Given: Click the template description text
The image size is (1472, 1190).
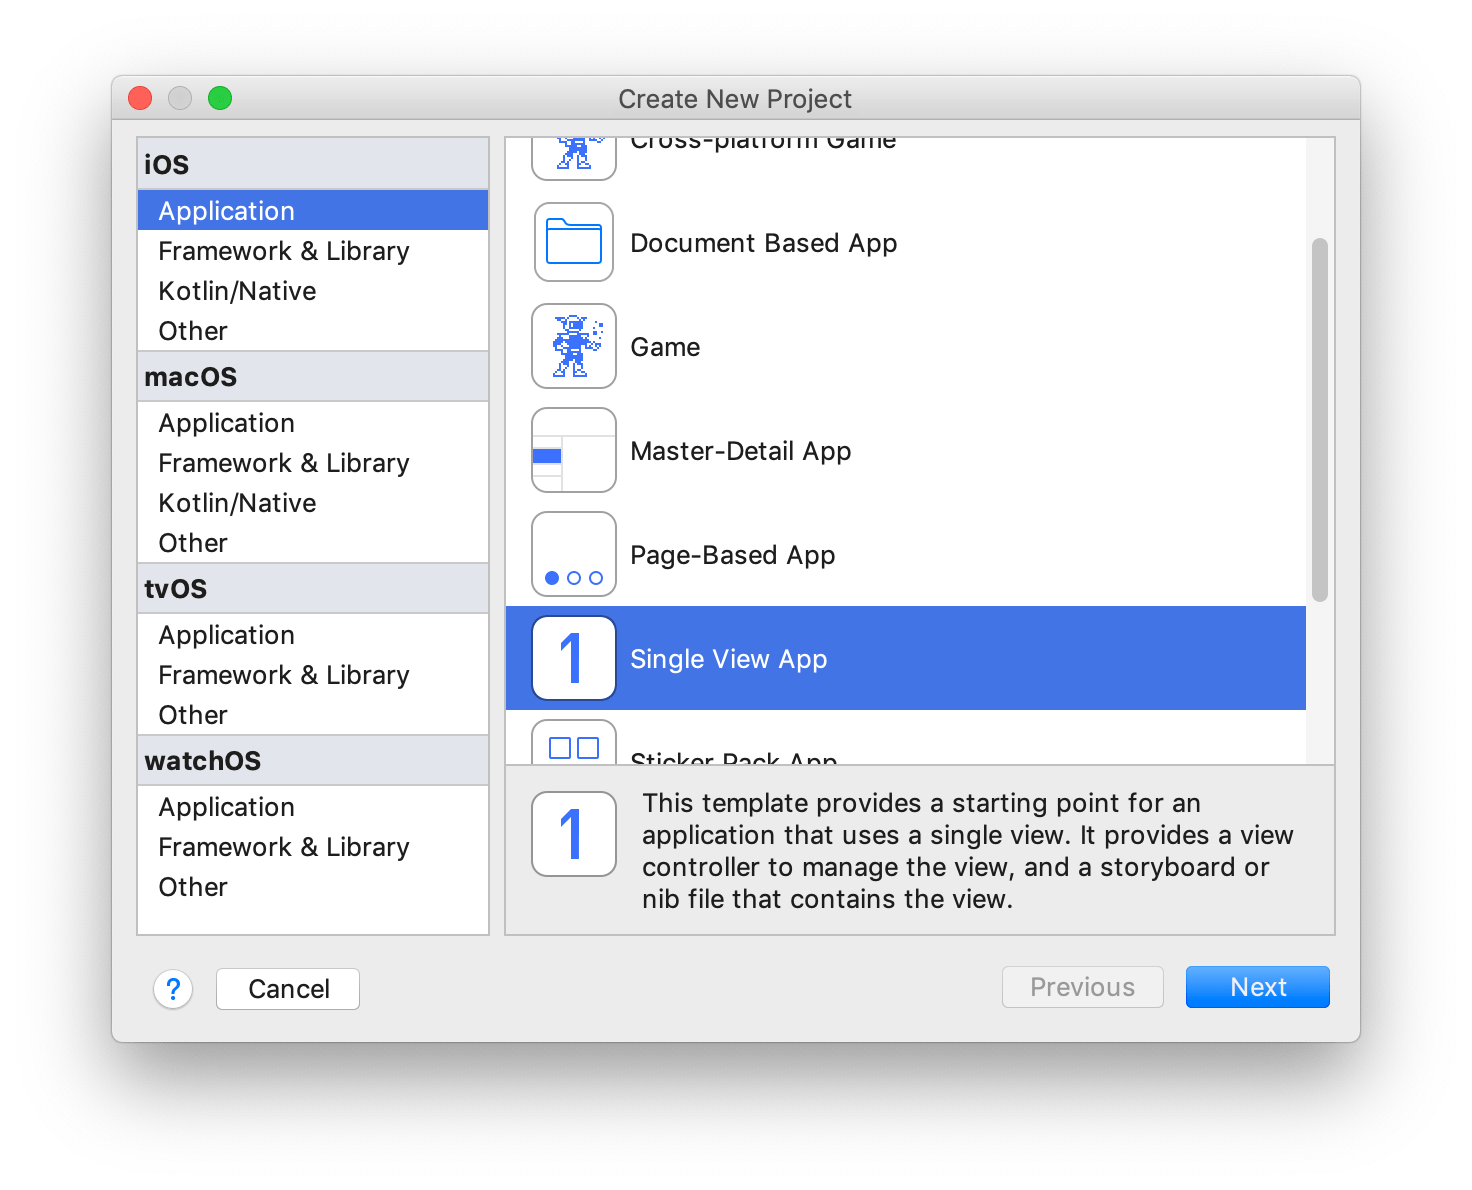Looking at the screenshot, I should pos(968,851).
